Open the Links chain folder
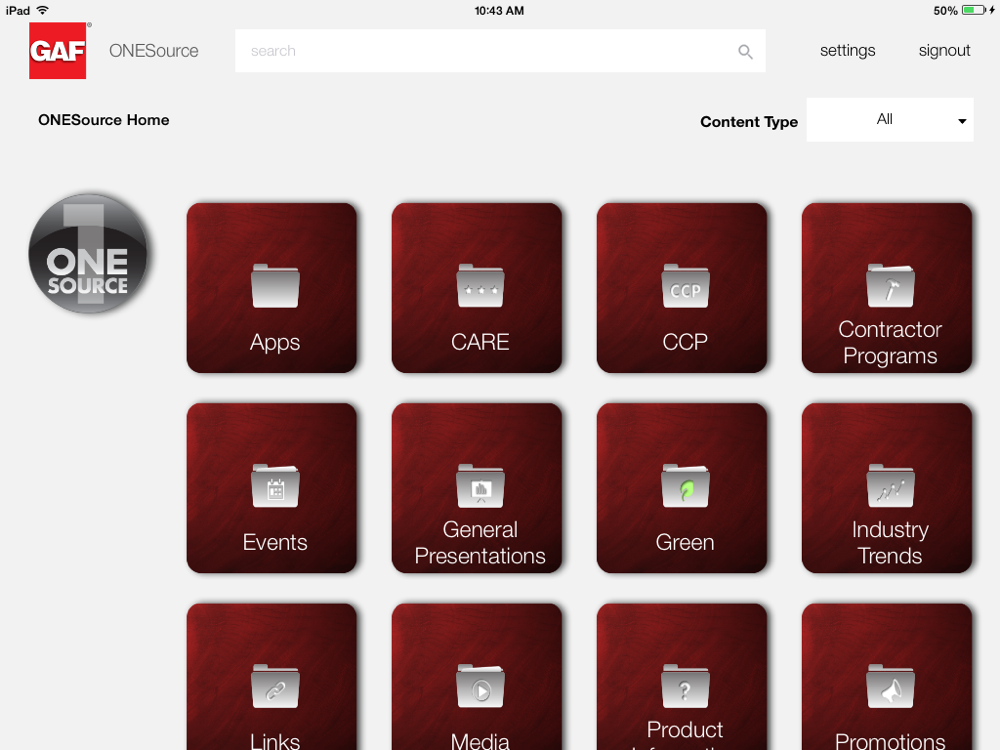1000x750 pixels. click(x=275, y=686)
